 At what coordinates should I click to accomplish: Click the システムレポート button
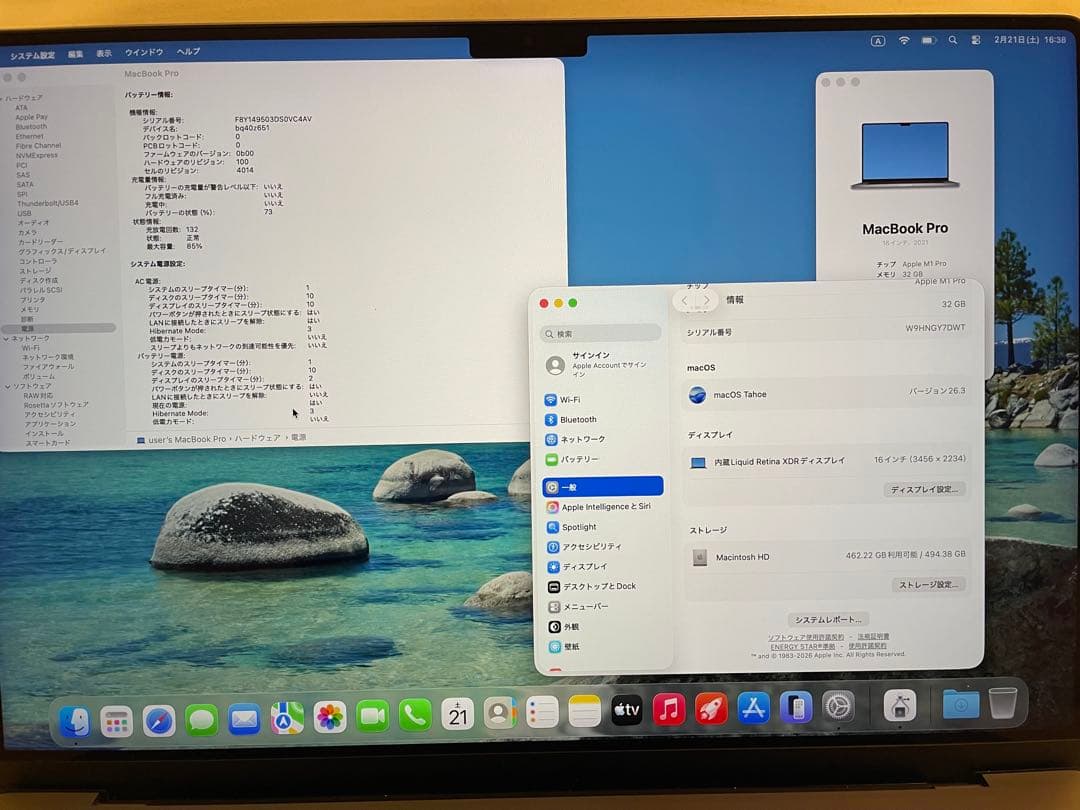pos(828,620)
